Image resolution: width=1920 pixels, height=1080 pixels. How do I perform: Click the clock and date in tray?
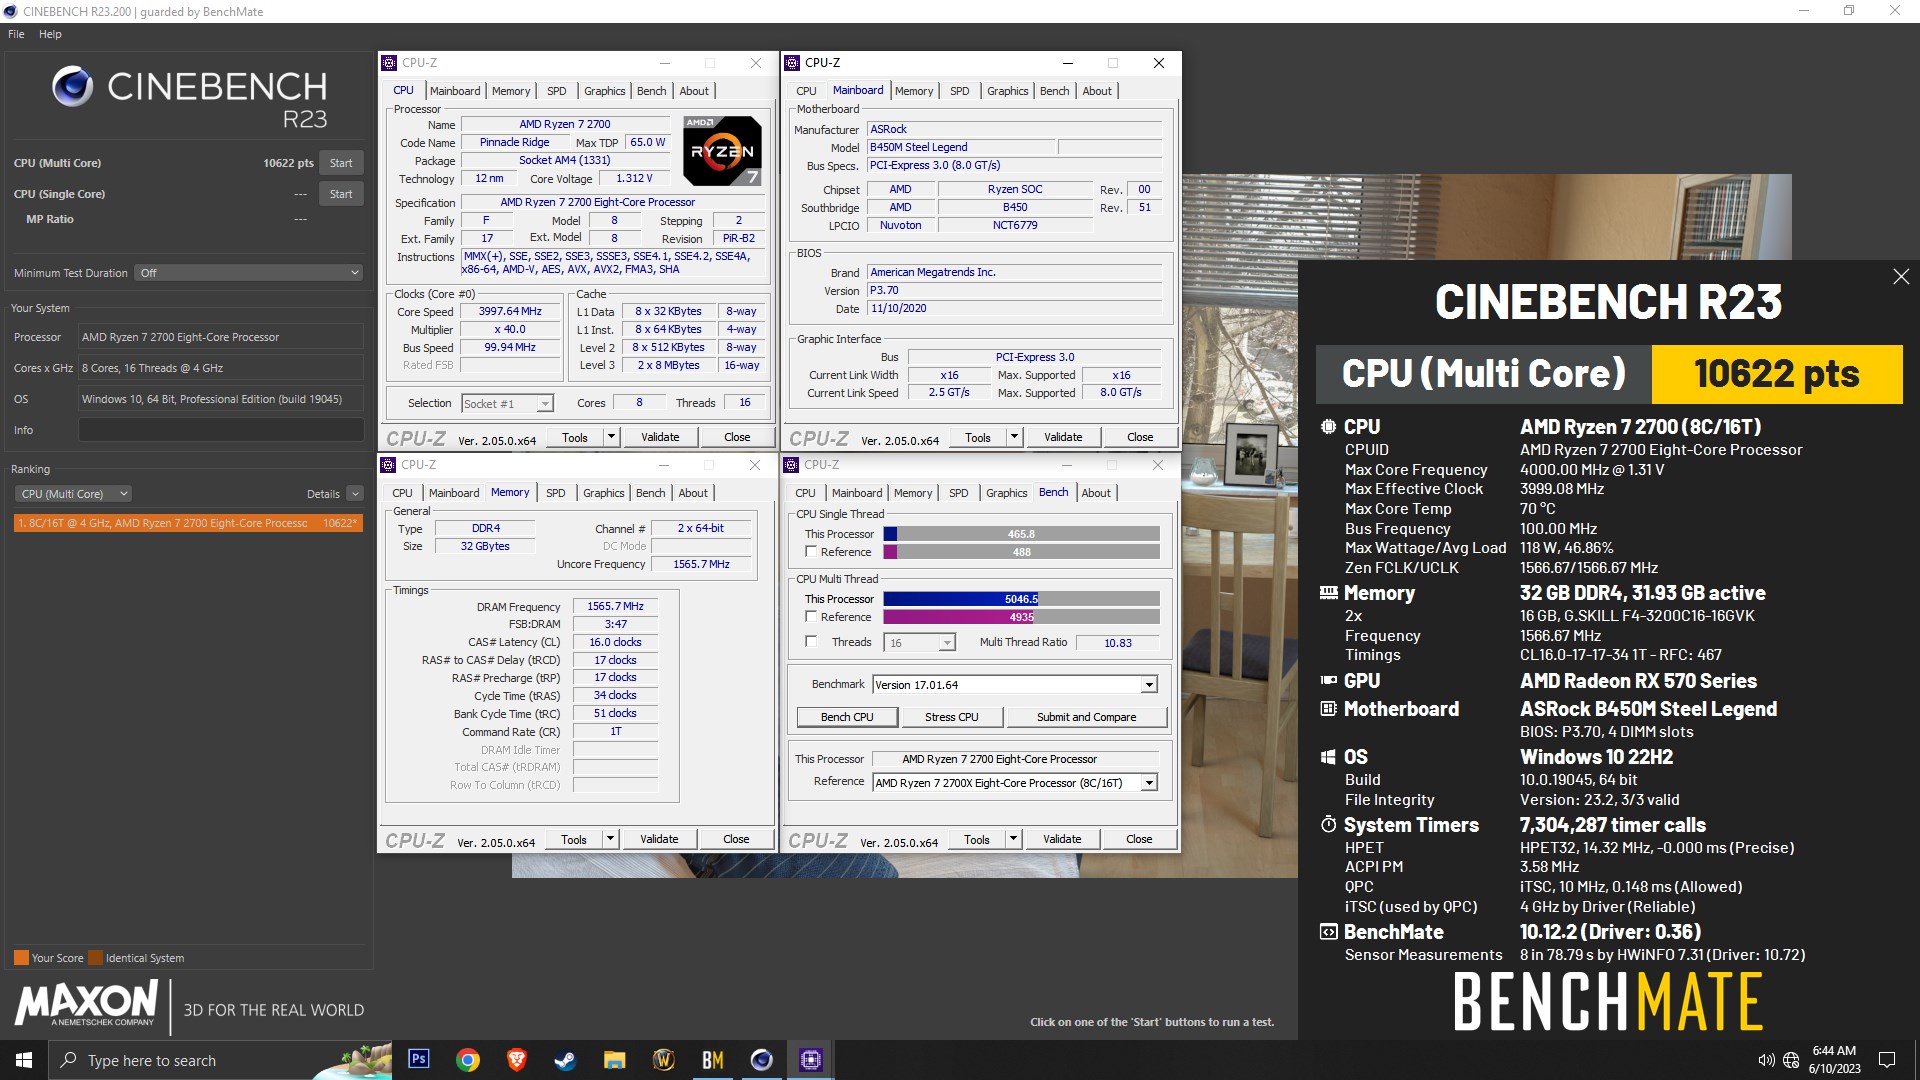1834,1060
